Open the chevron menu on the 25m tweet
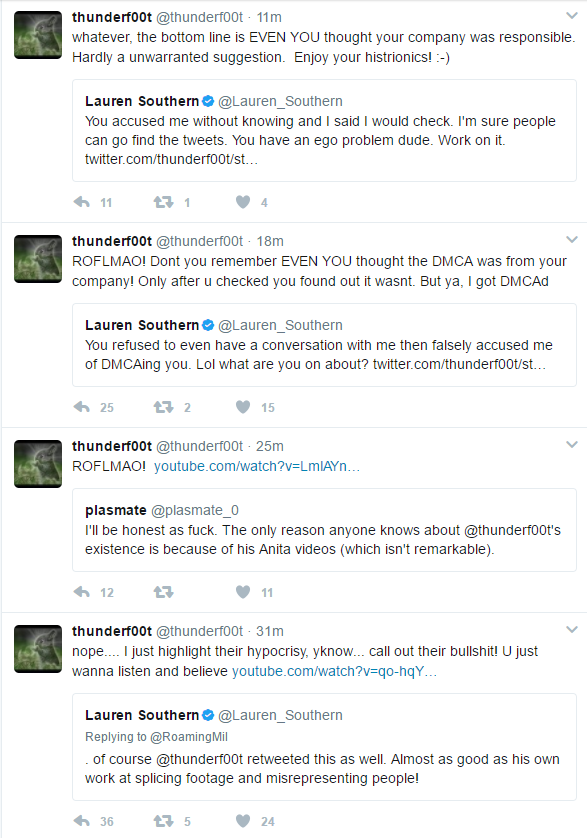This screenshot has height=838, width=587. click(x=571, y=445)
